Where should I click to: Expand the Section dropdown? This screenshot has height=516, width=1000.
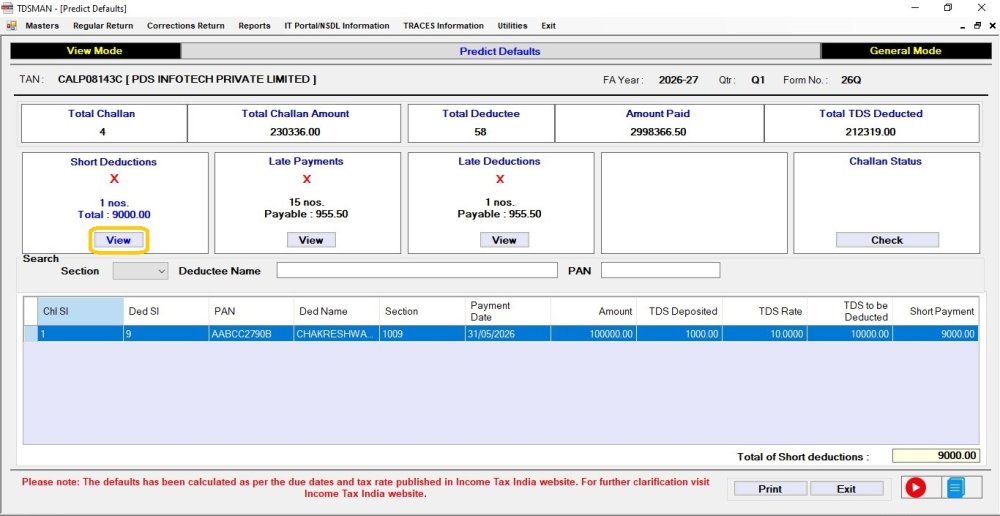point(161,271)
